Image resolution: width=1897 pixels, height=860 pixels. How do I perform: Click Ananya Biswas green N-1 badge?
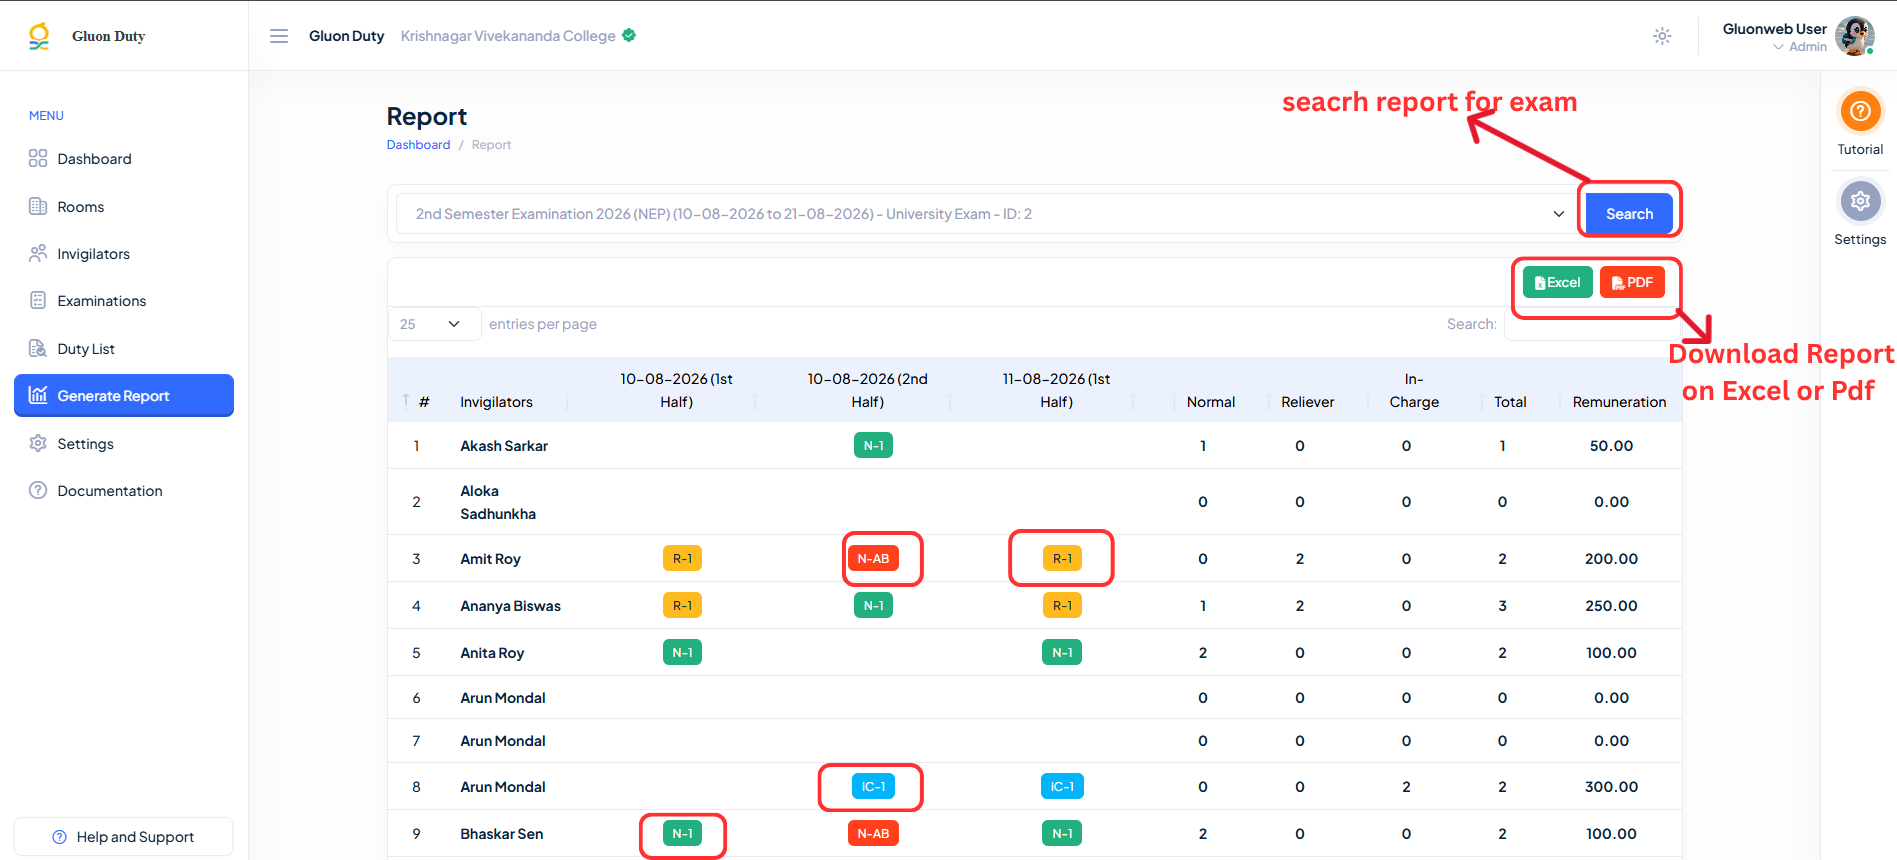pyautogui.click(x=873, y=605)
